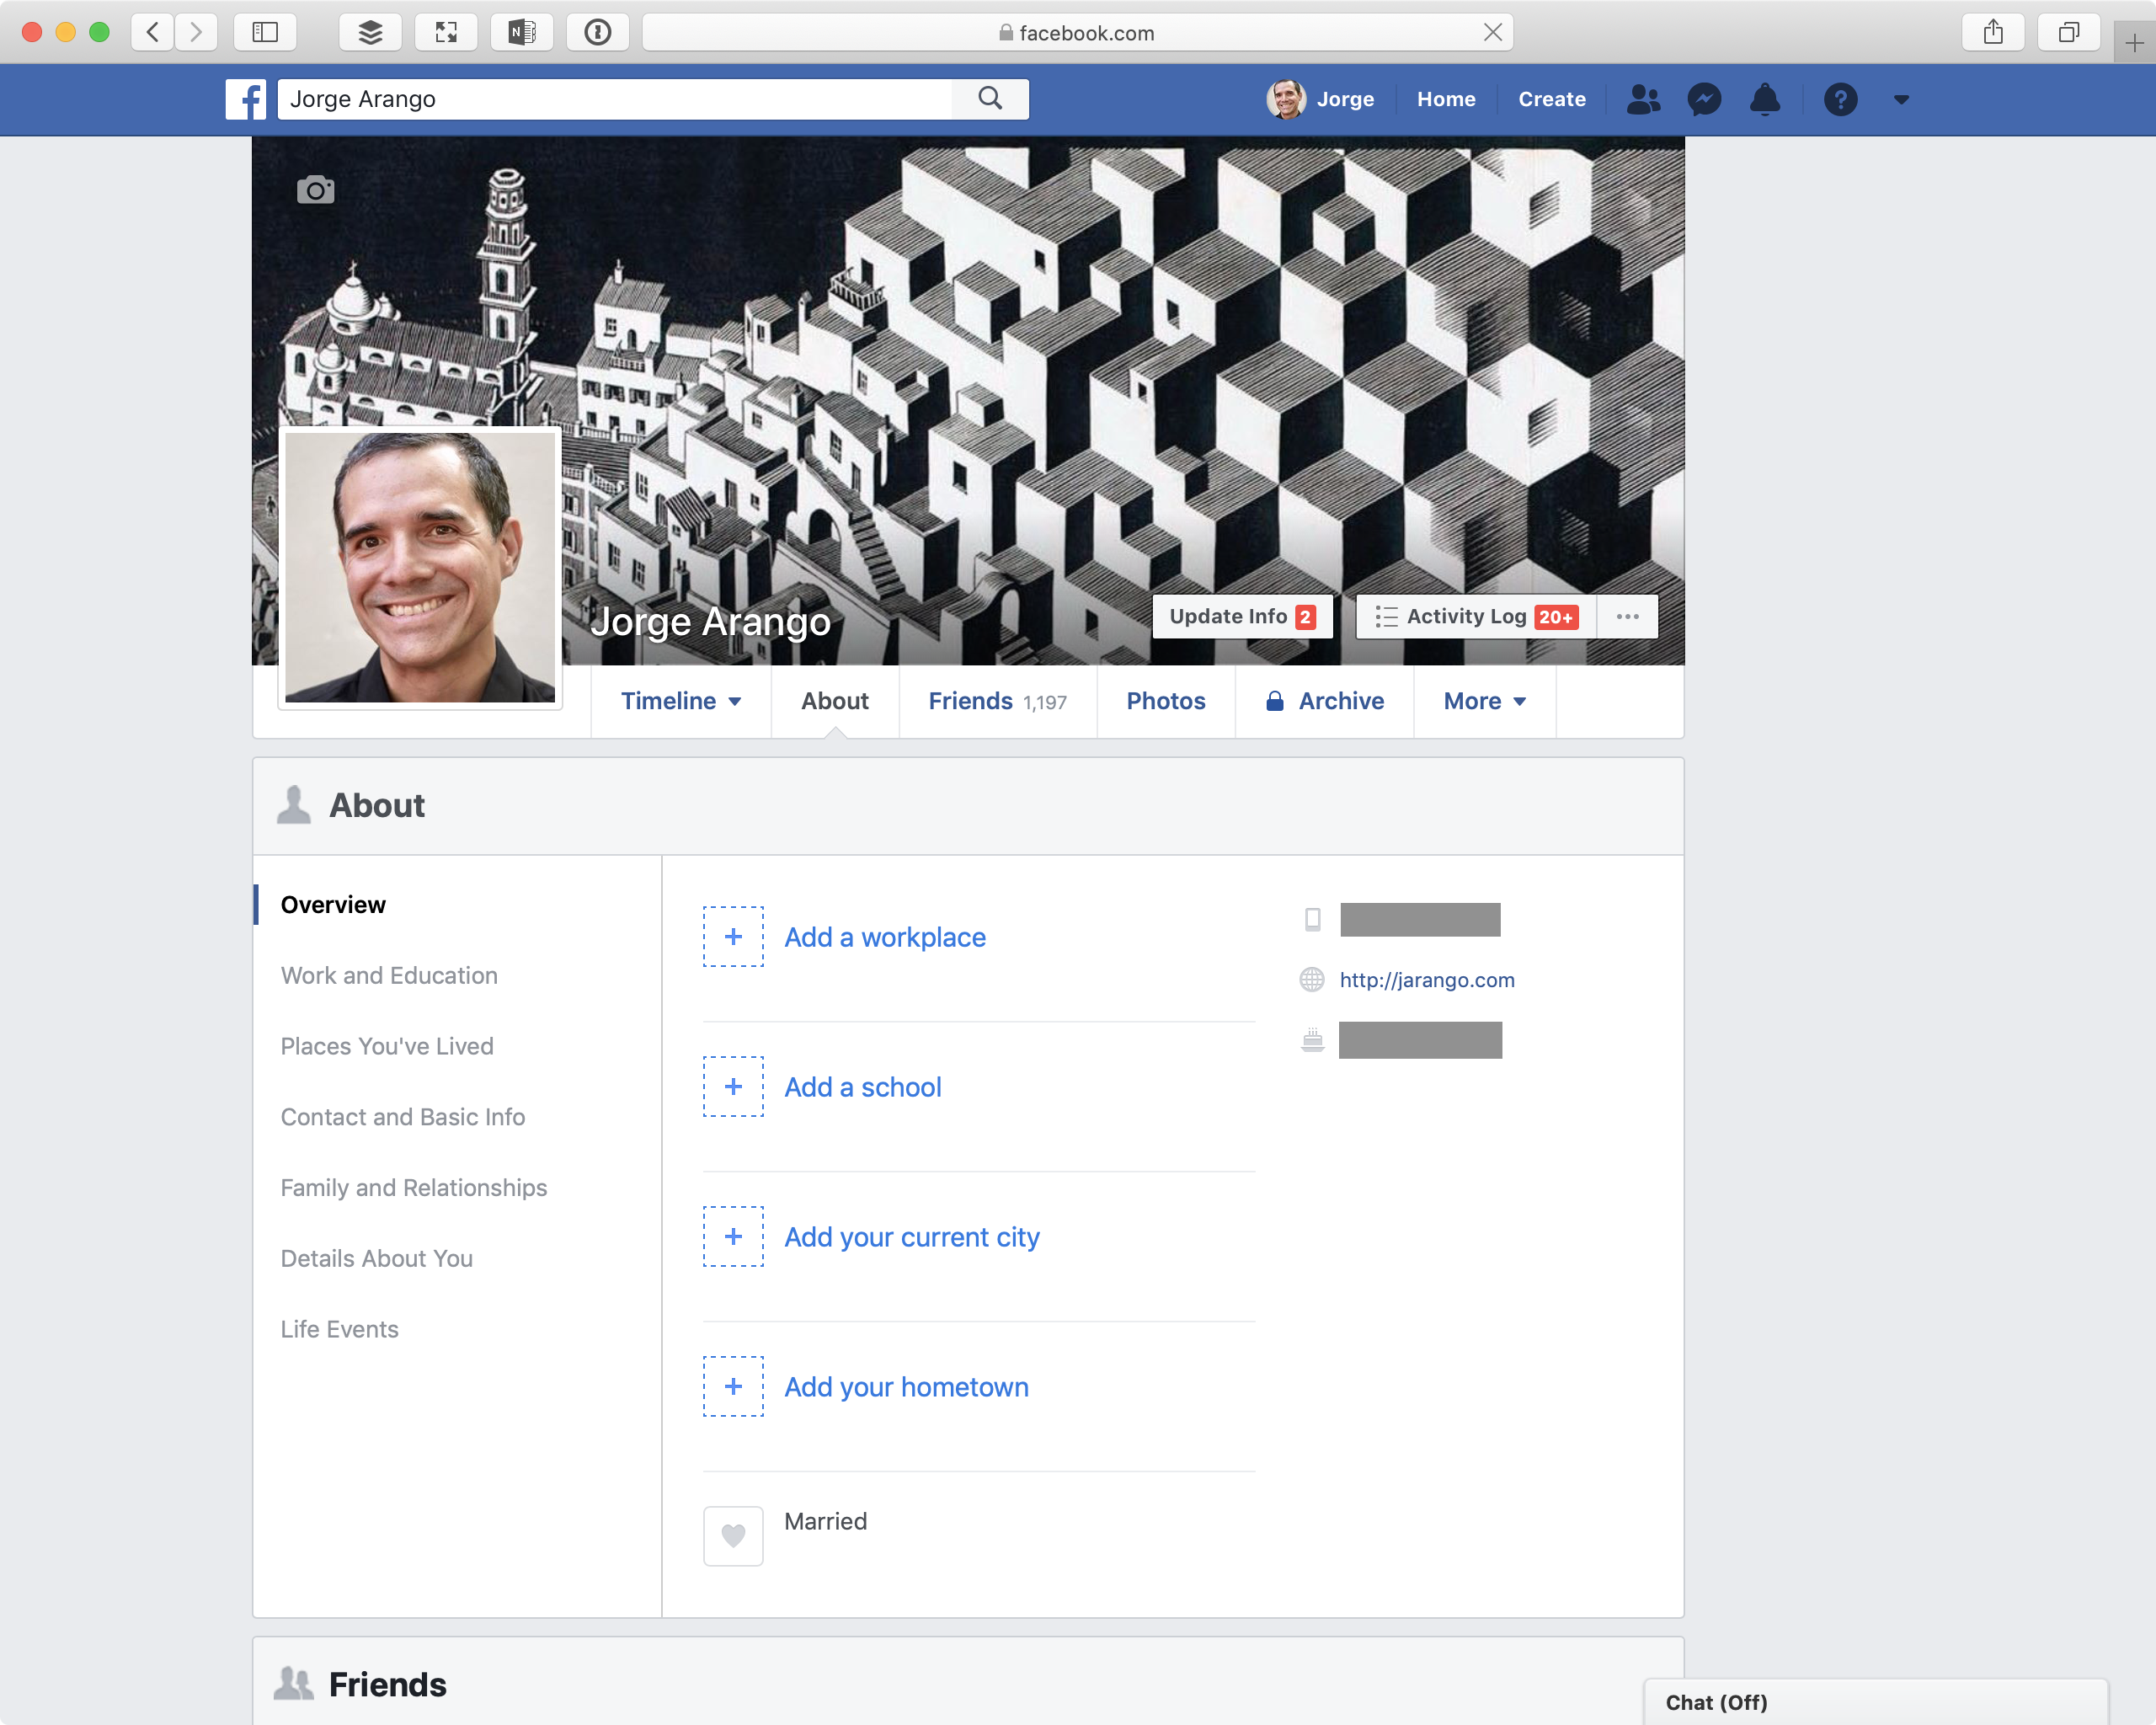Select Details About You section
Image resolution: width=2156 pixels, height=1725 pixels.
point(377,1258)
